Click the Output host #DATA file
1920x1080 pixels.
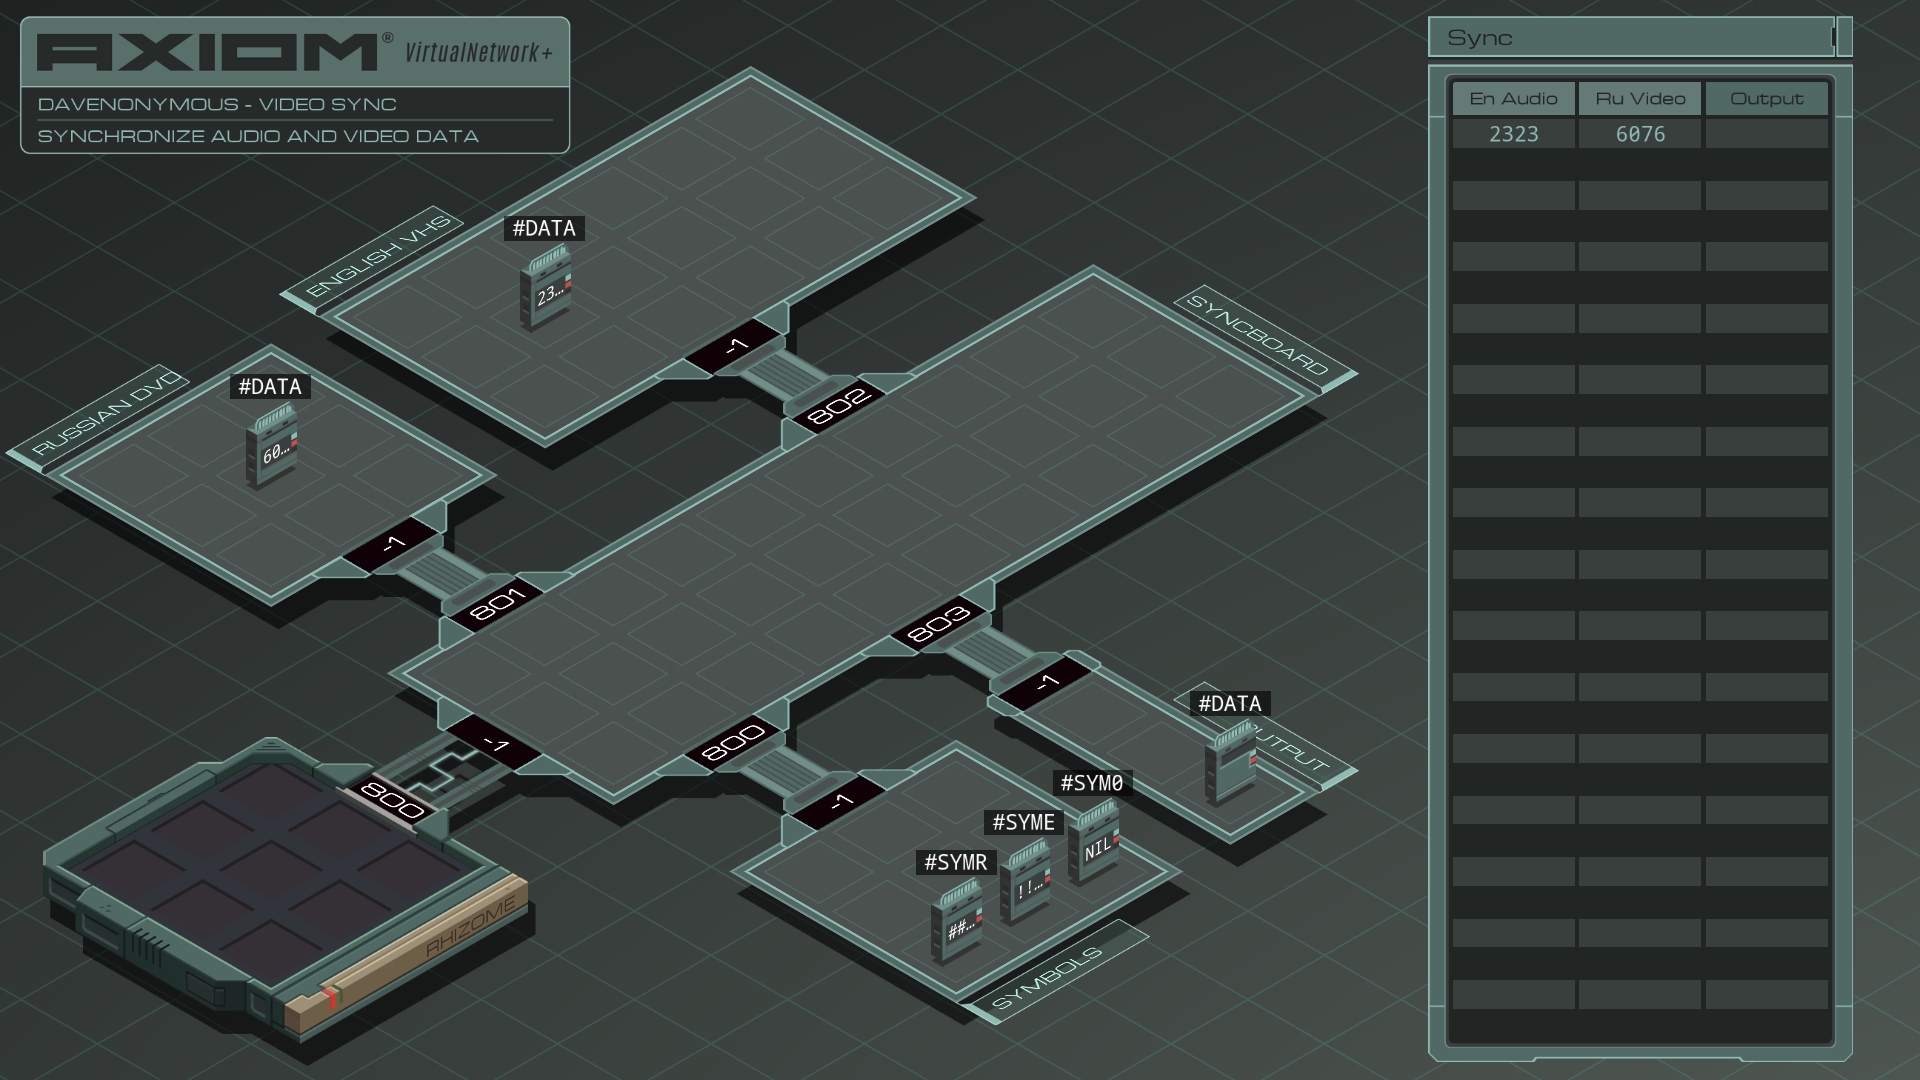coord(1231,762)
